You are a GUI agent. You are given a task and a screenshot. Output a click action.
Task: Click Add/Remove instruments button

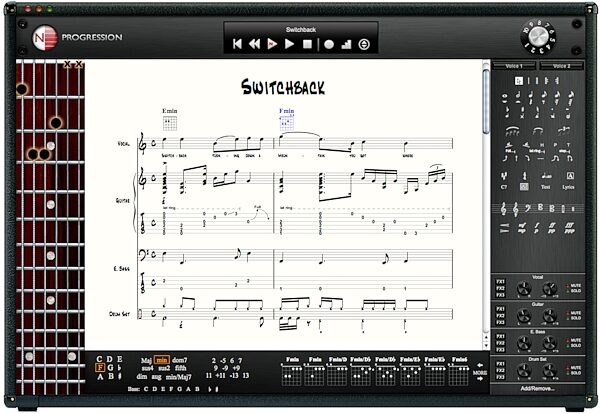point(538,389)
